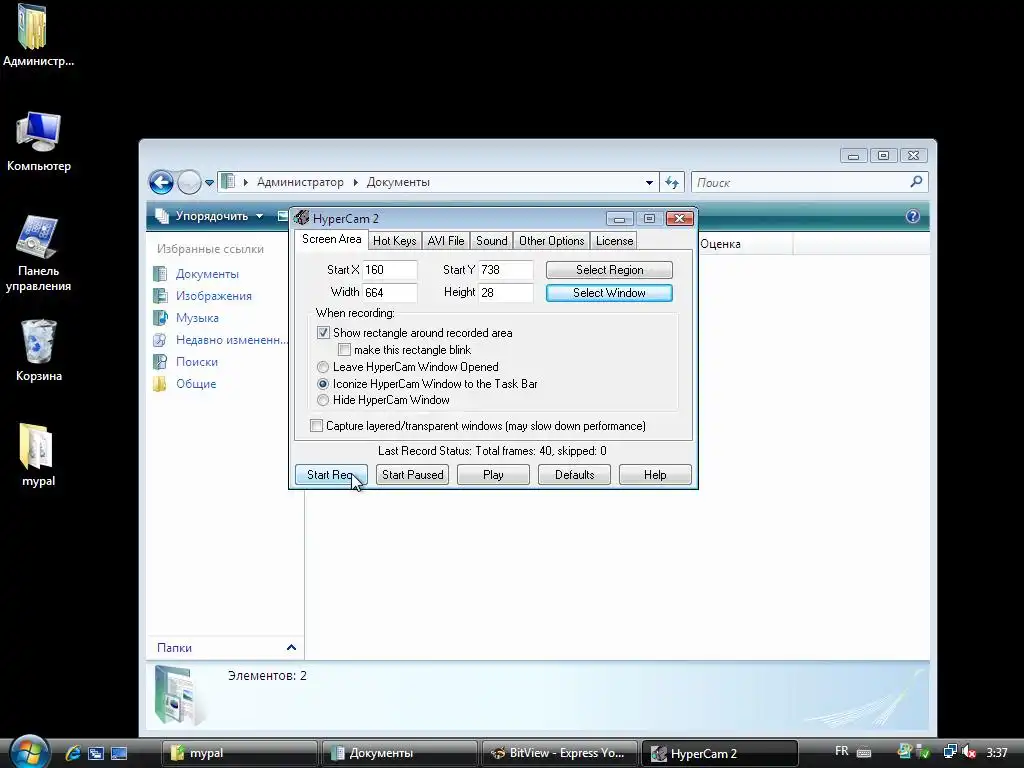Click the Windows Start orb

click(x=29, y=752)
